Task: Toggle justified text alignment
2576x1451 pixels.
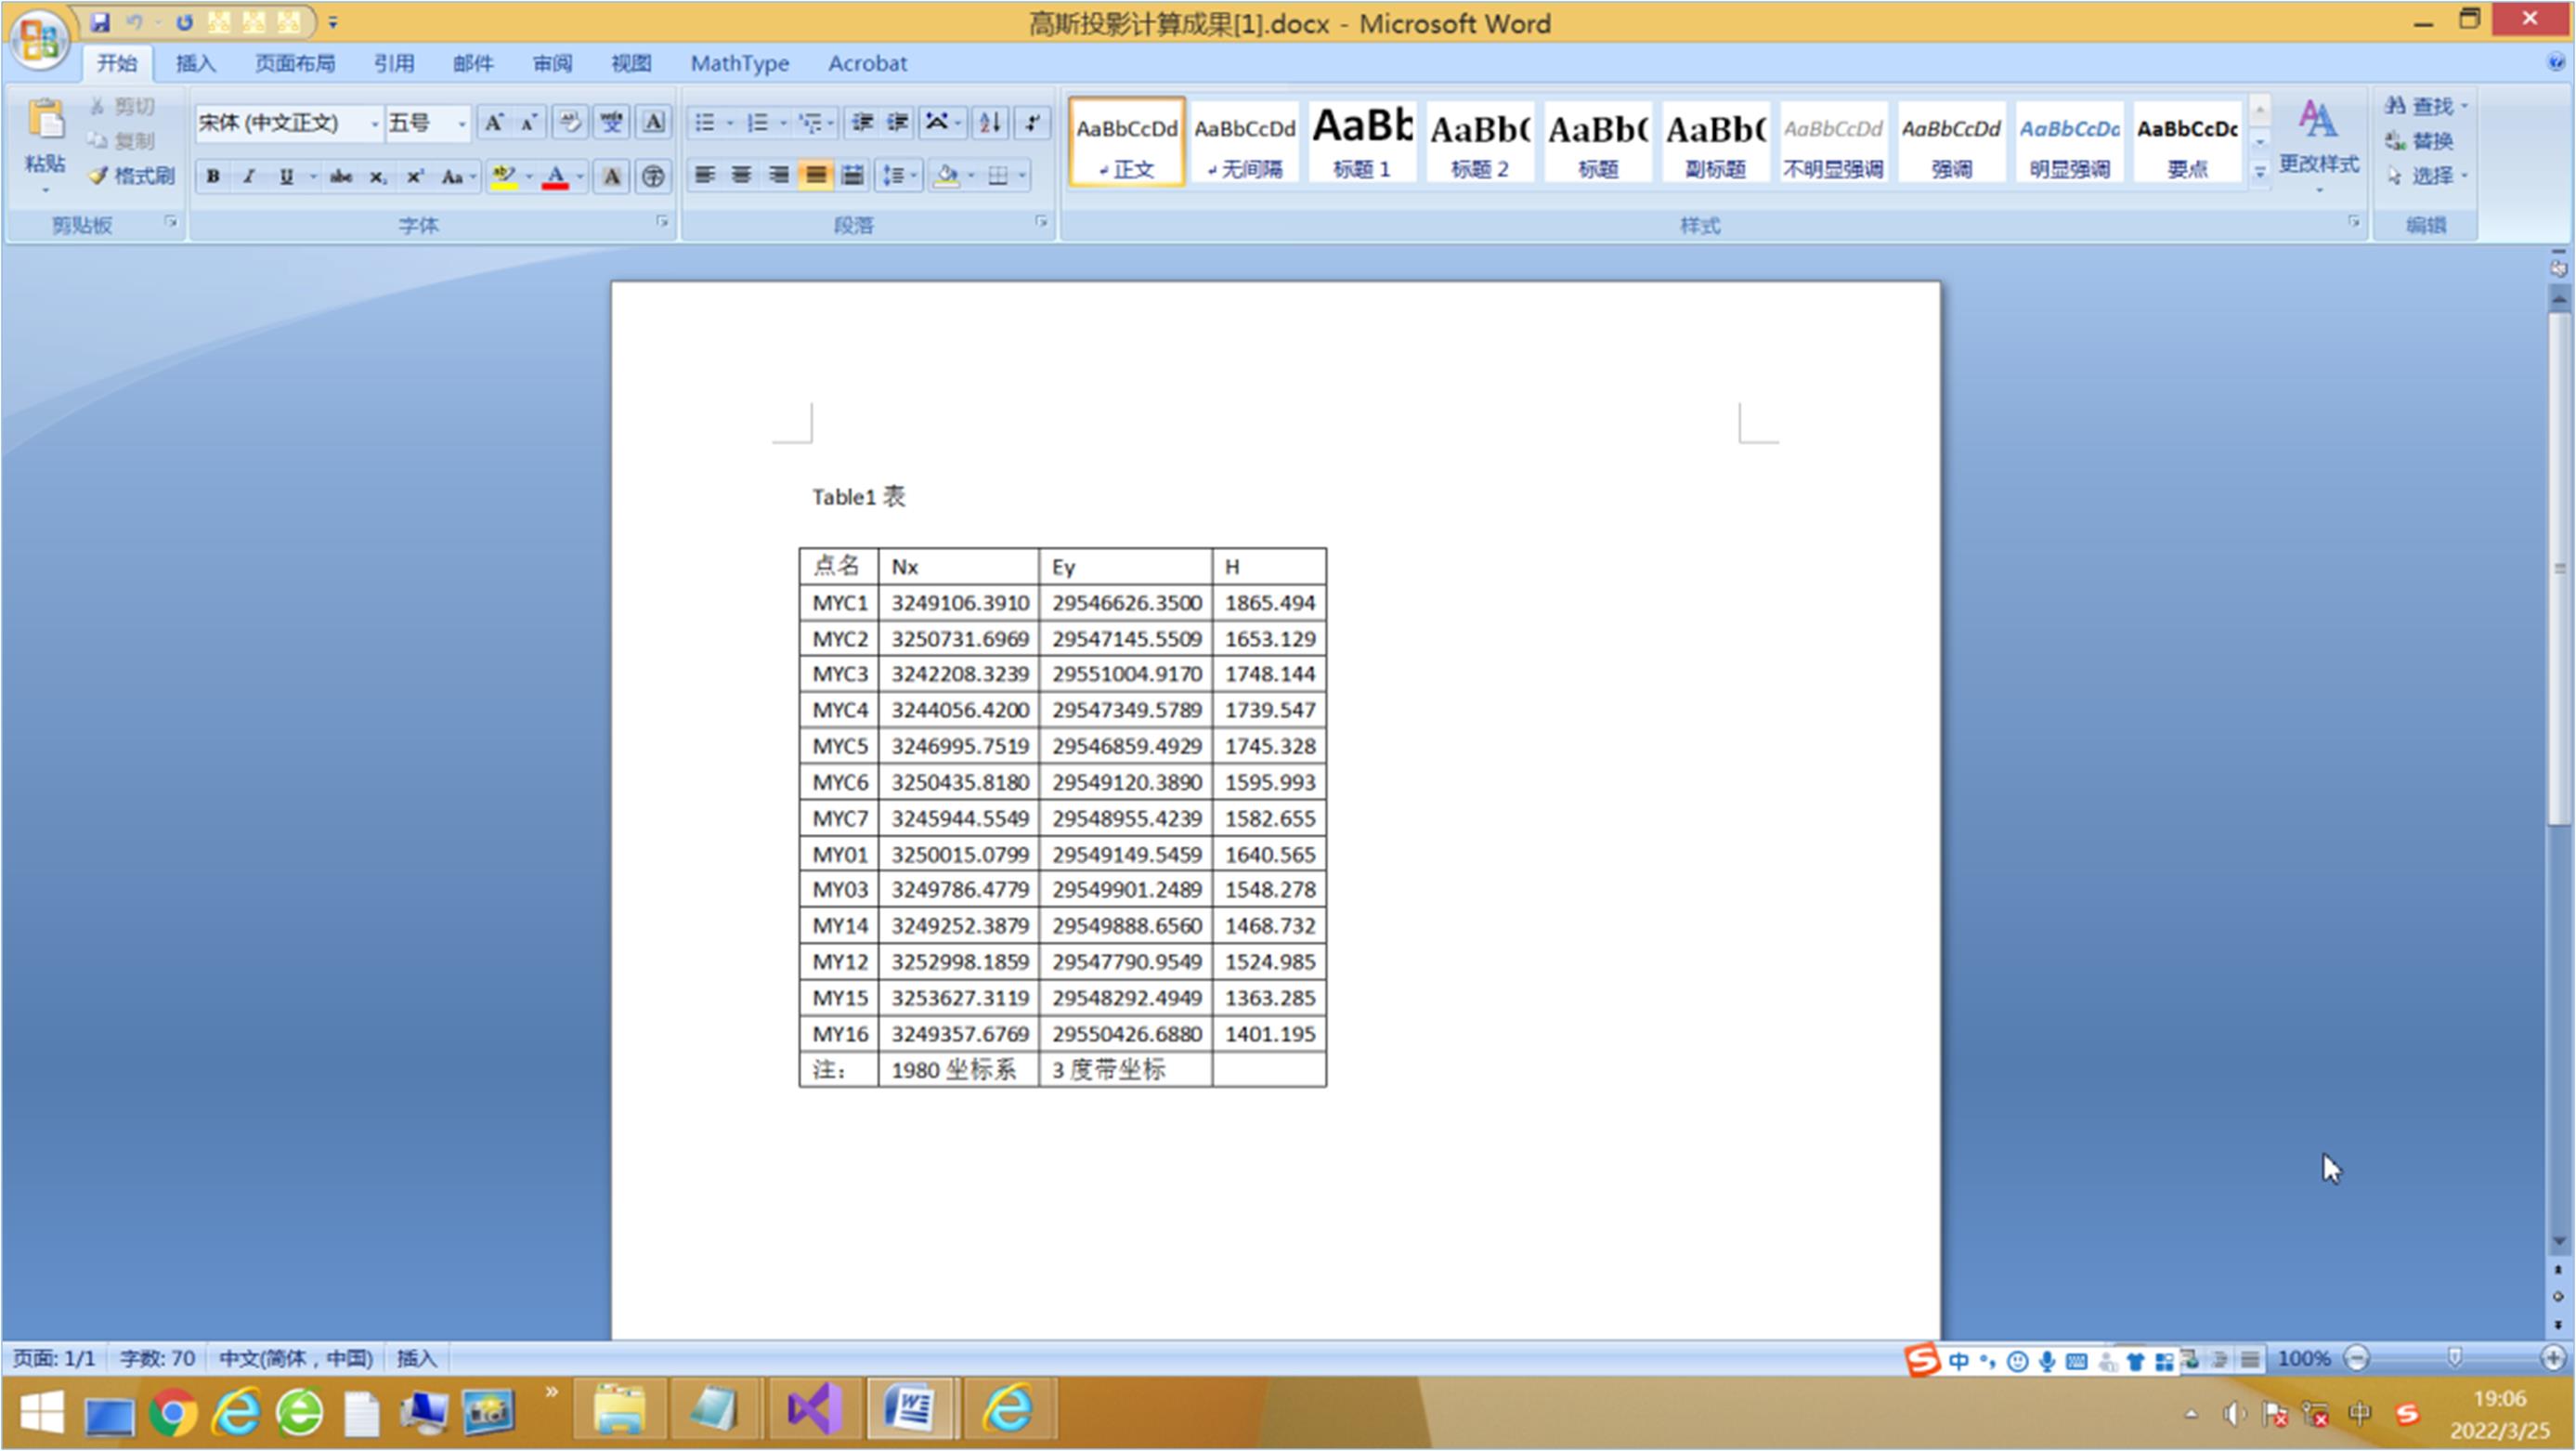Action: click(816, 176)
